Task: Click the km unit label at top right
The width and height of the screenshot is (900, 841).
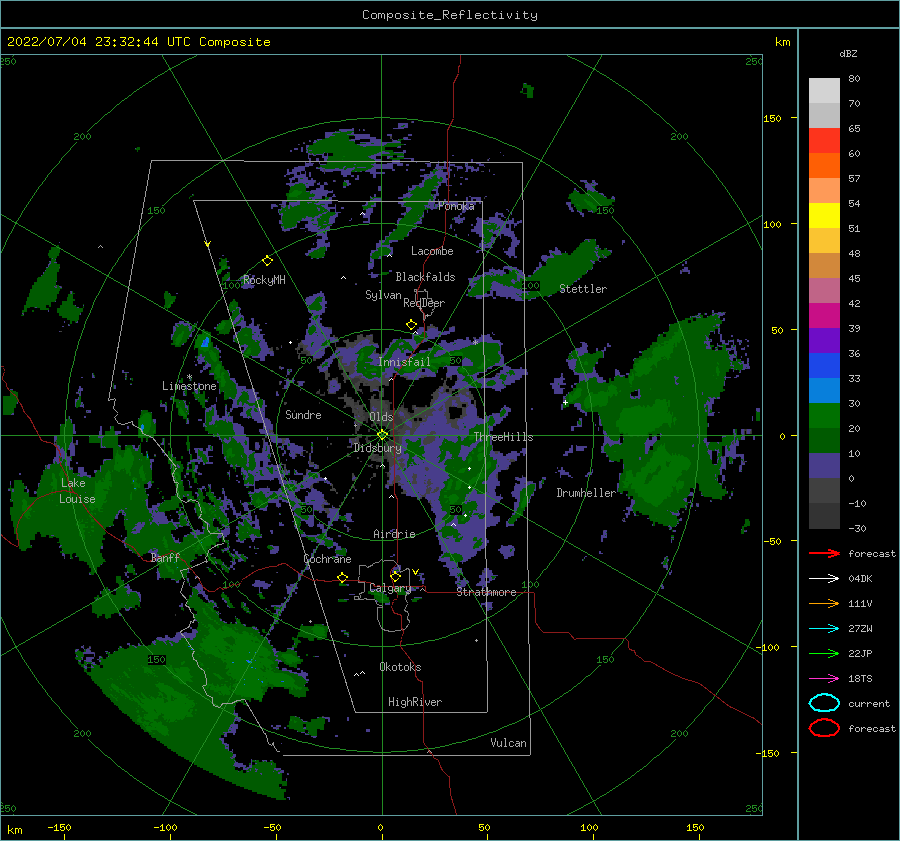Action: point(782,42)
